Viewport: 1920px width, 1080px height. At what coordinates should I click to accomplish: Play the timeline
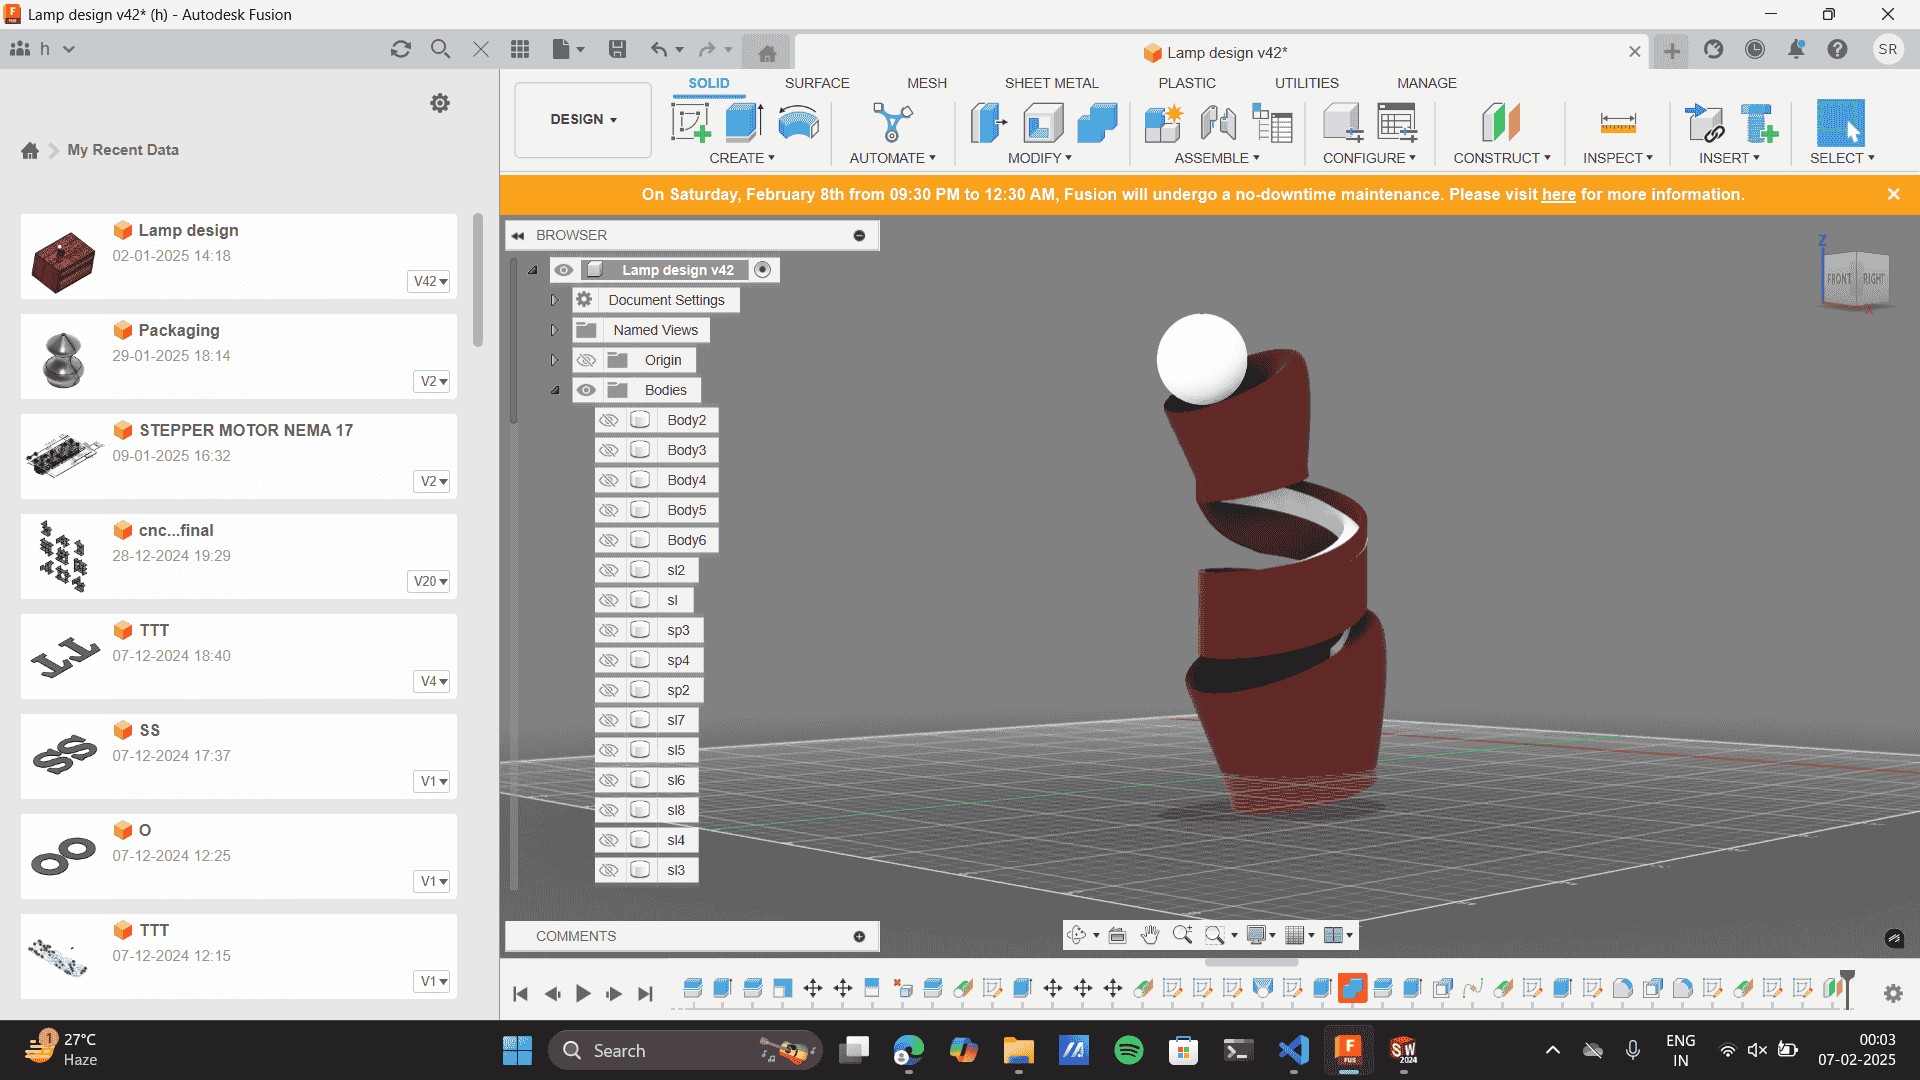(x=583, y=993)
